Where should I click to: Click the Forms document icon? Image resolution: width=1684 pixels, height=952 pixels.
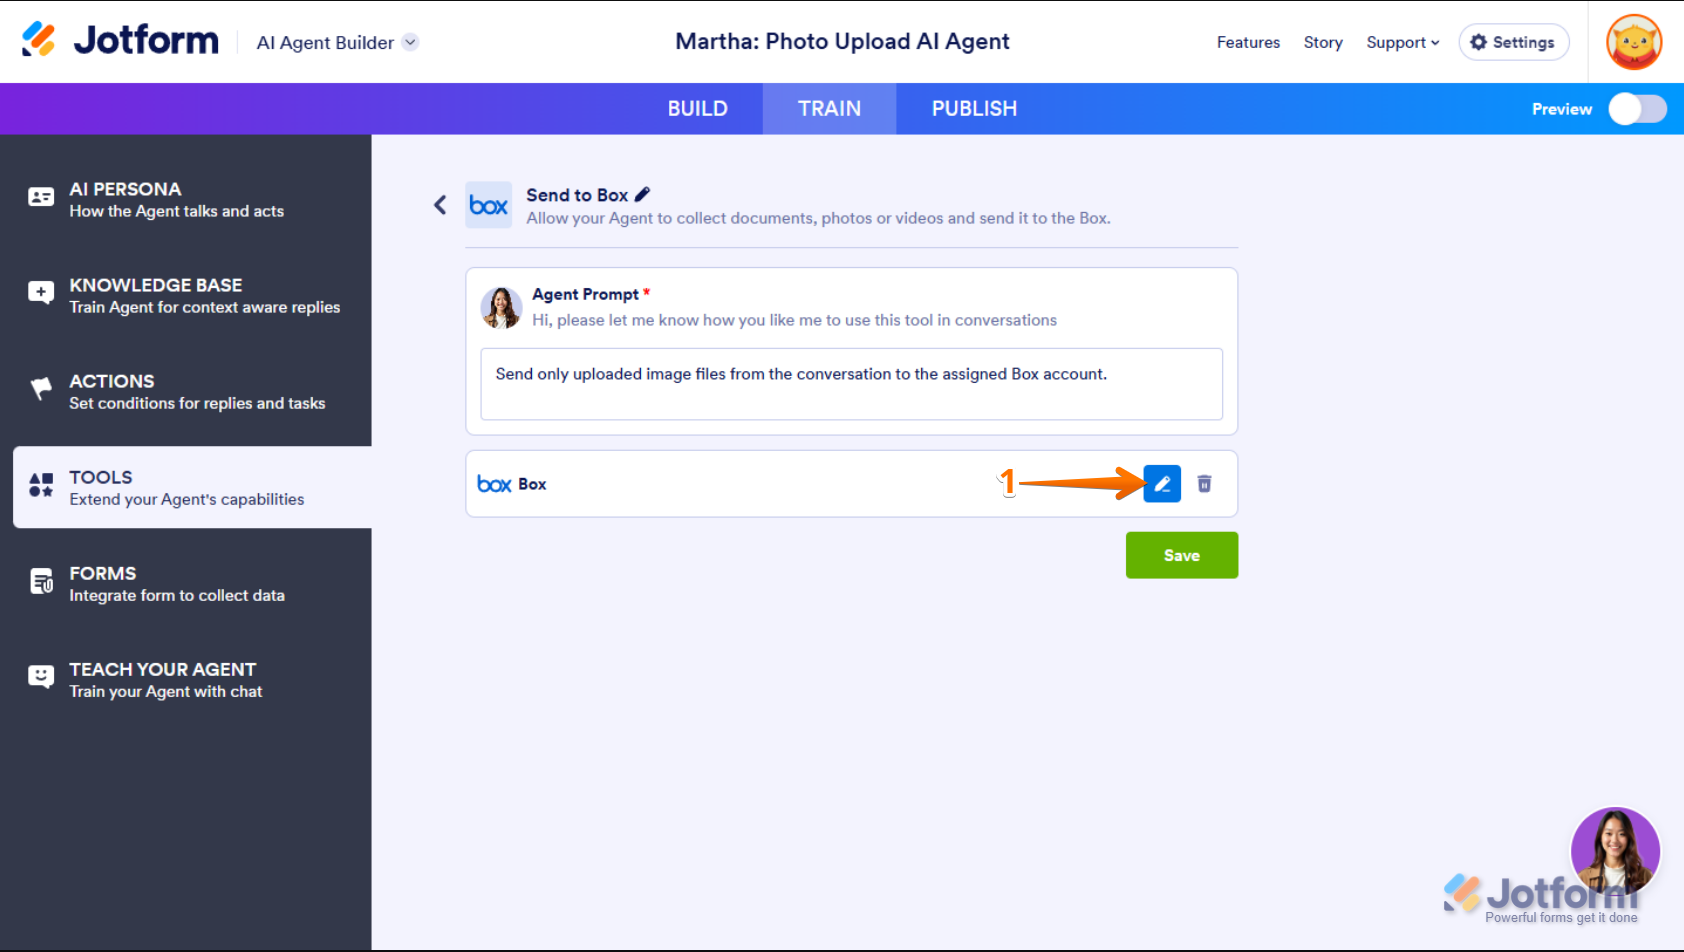(x=41, y=581)
